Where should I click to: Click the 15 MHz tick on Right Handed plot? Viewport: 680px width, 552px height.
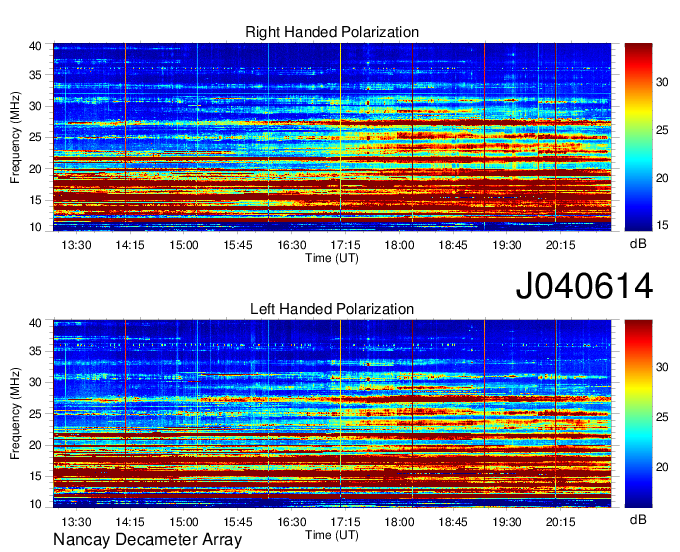36,200
